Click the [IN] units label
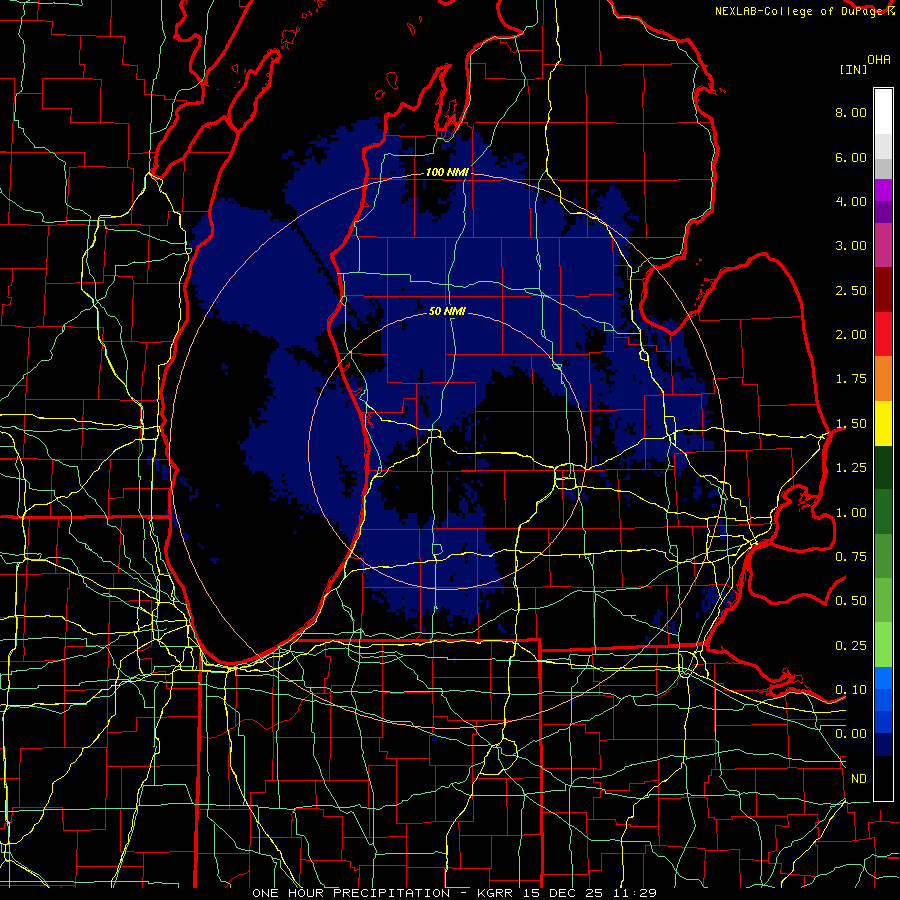 tap(853, 69)
